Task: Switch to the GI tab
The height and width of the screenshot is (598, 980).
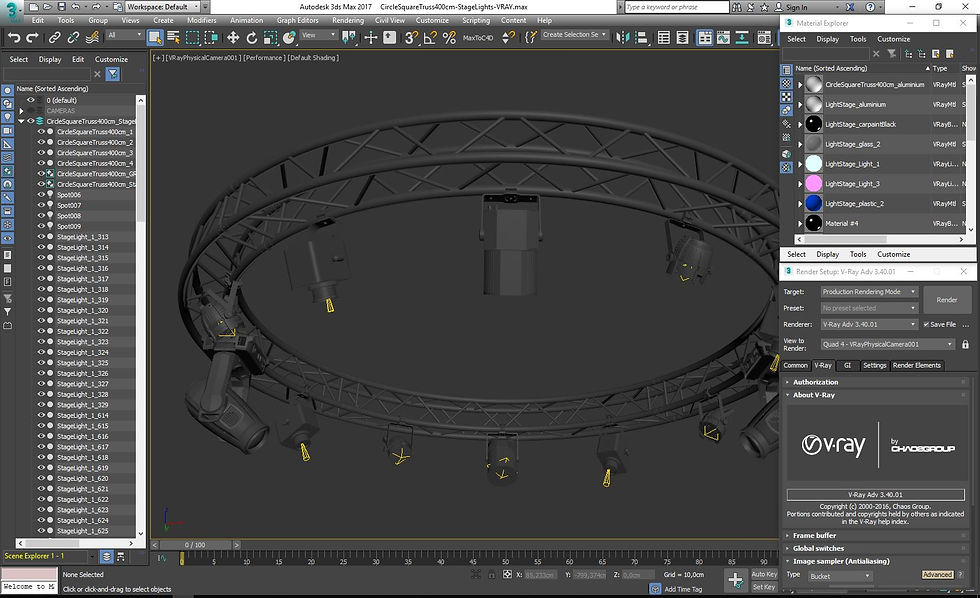Action: pos(848,365)
